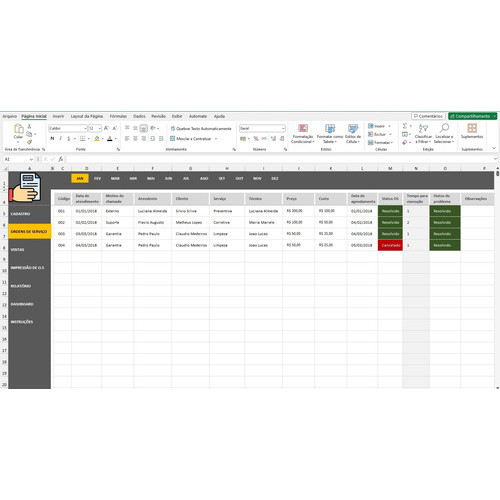Select the red Cancelado status cell
This screenshot has height=500, width=500.
pyautogui.click(x=390, y=245)
